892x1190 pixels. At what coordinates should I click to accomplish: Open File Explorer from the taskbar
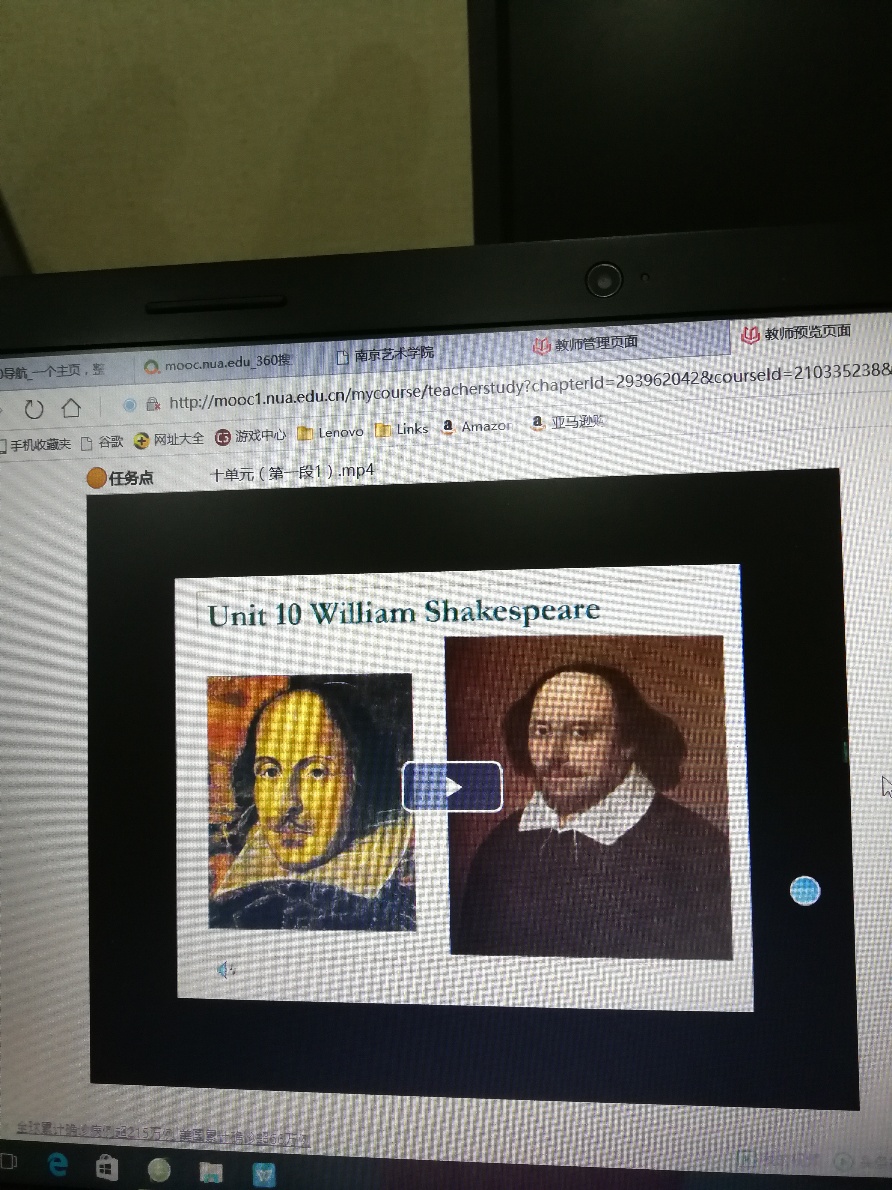click(211, 1172)
